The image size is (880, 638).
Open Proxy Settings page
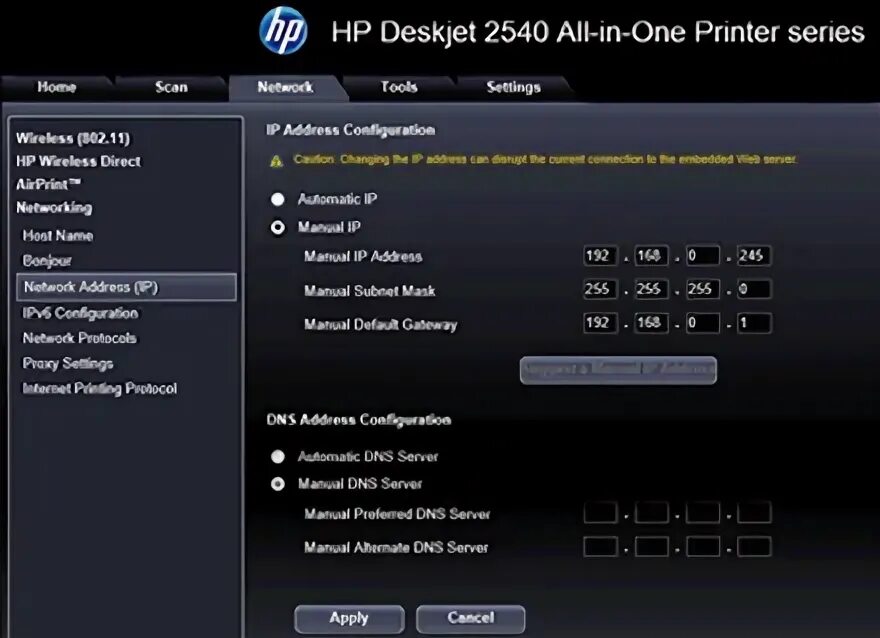[x=68, y=364]
